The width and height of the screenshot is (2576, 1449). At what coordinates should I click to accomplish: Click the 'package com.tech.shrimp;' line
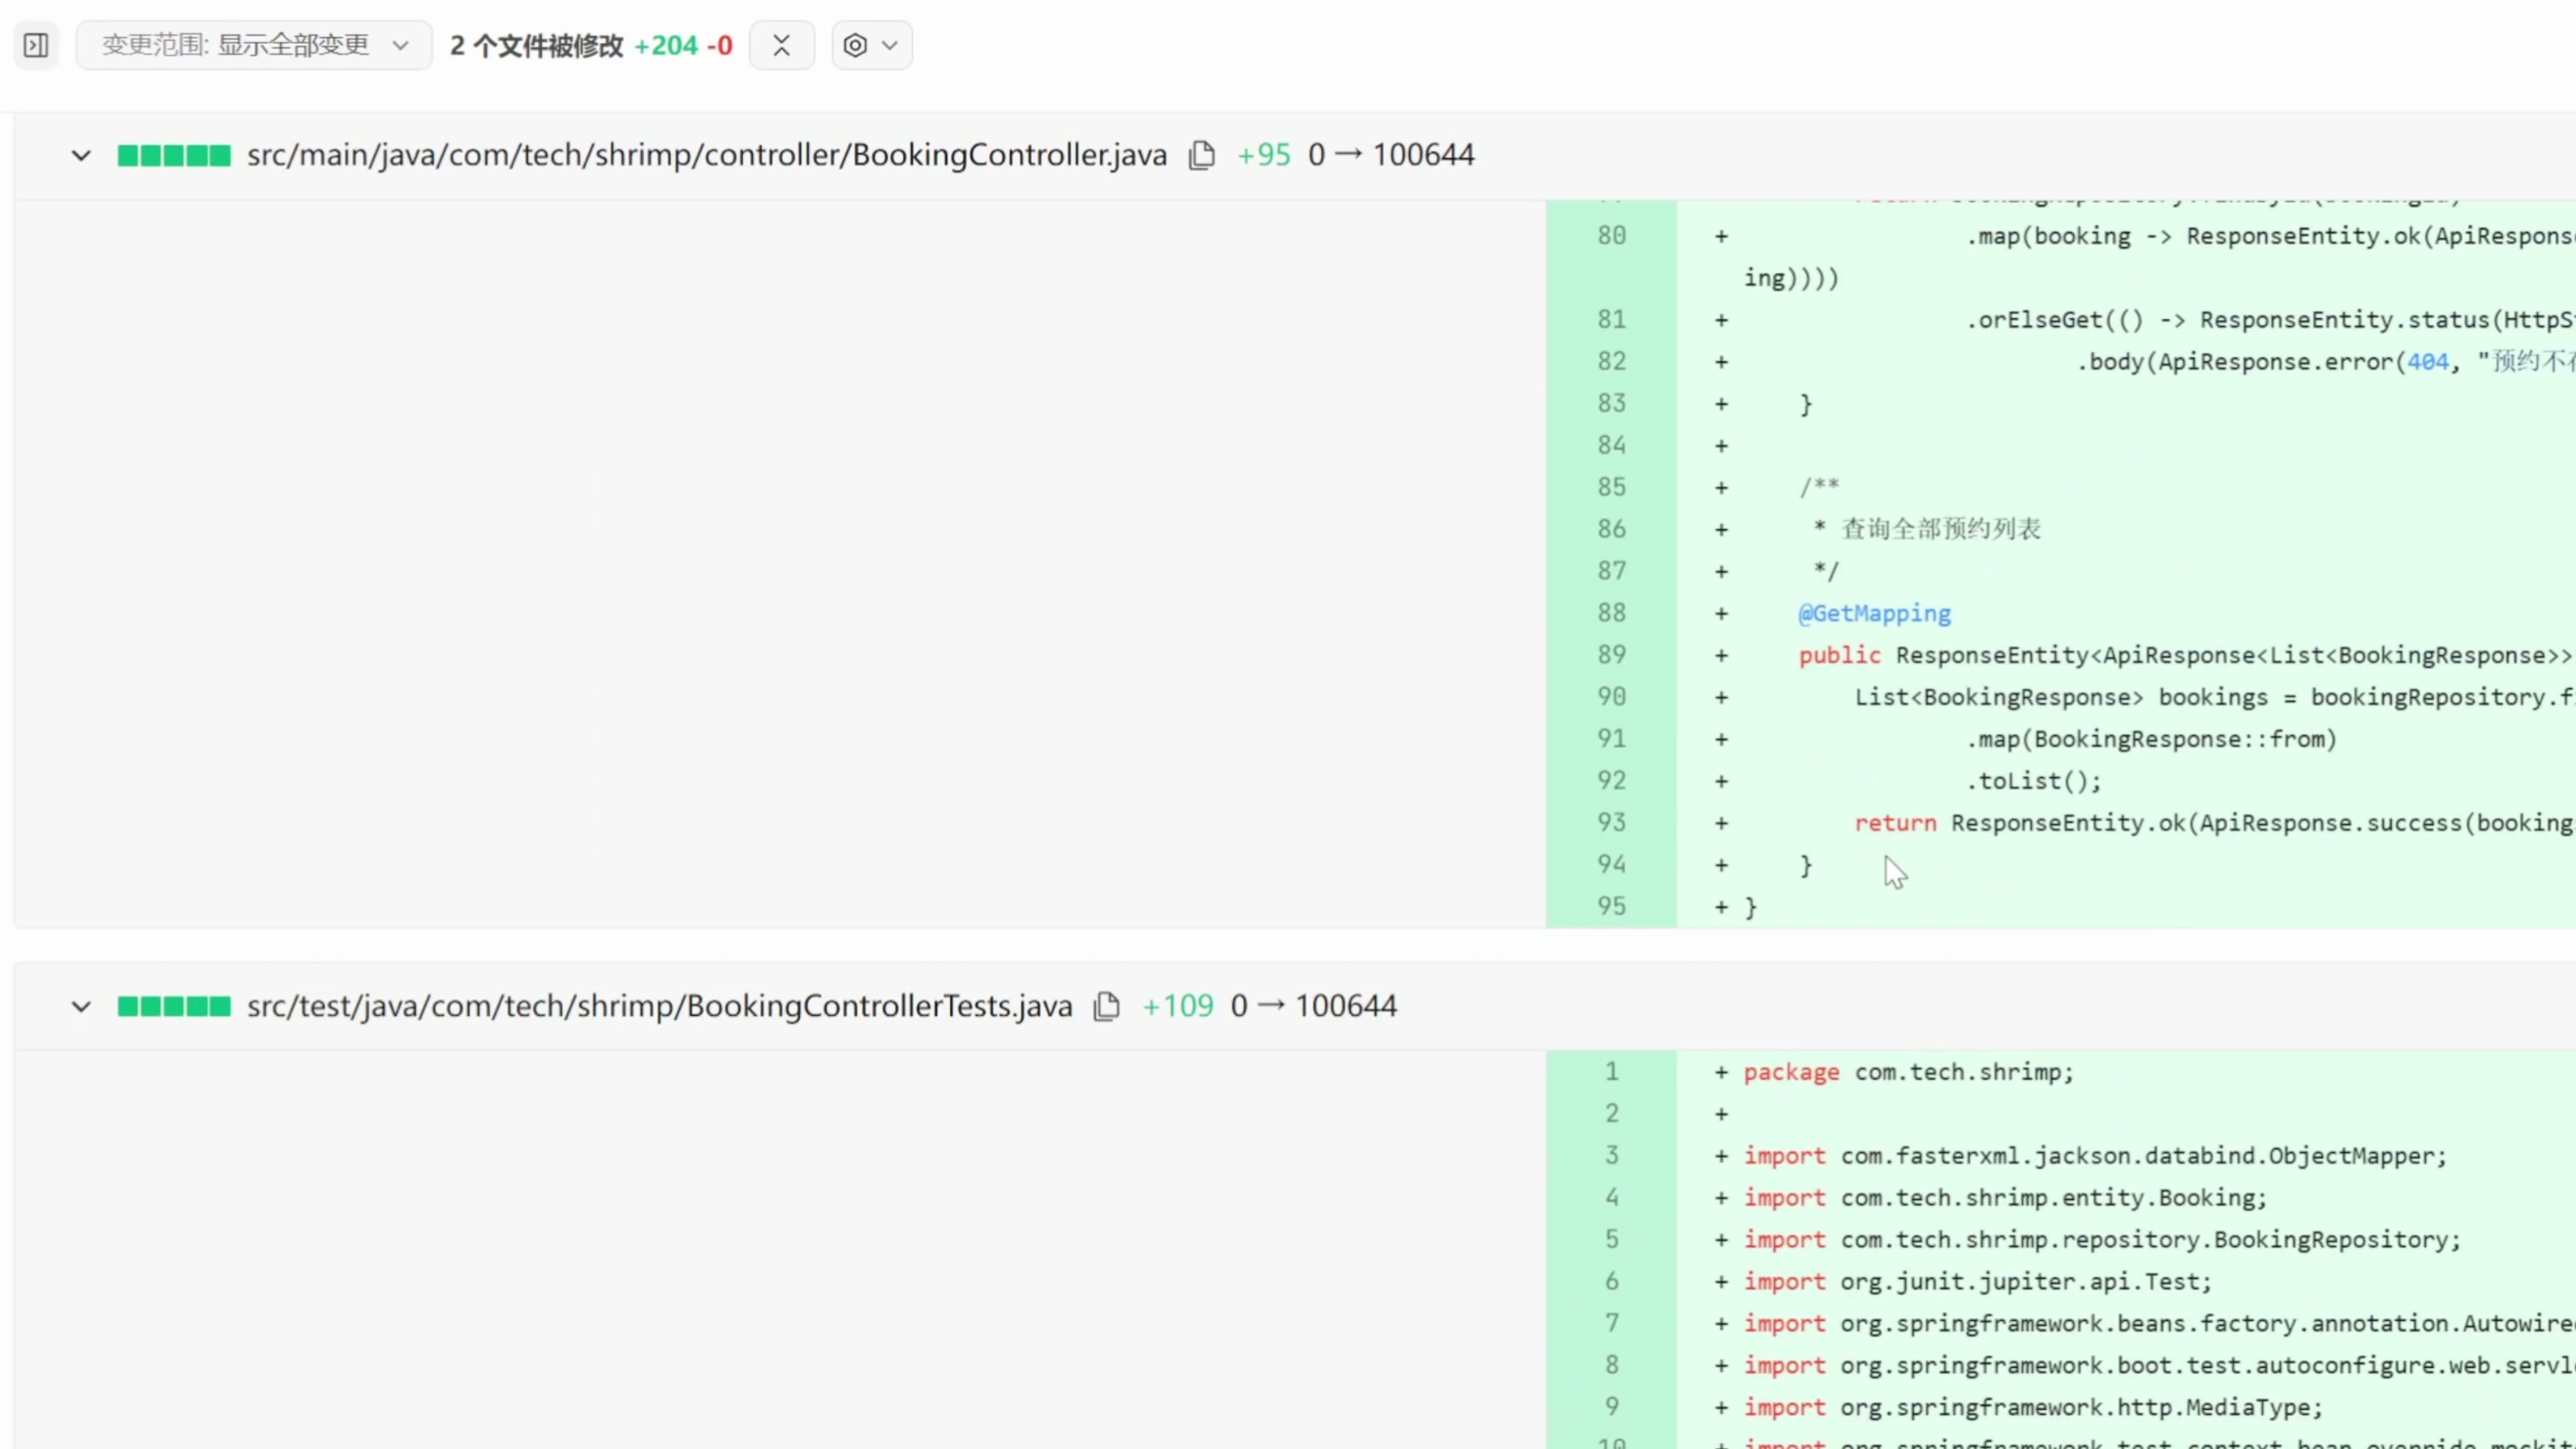pos(1909,1072)
